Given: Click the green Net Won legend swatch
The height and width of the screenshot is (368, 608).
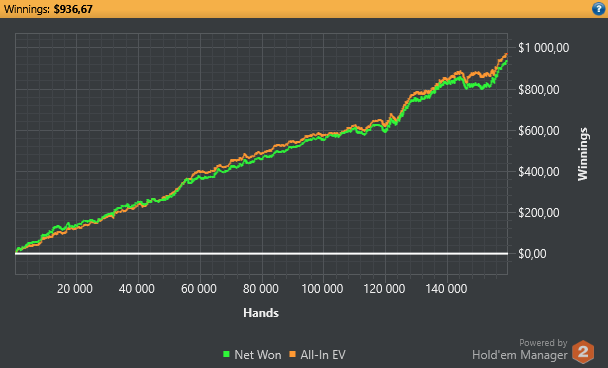Looking at the screenshot, I should pos(226,354).
